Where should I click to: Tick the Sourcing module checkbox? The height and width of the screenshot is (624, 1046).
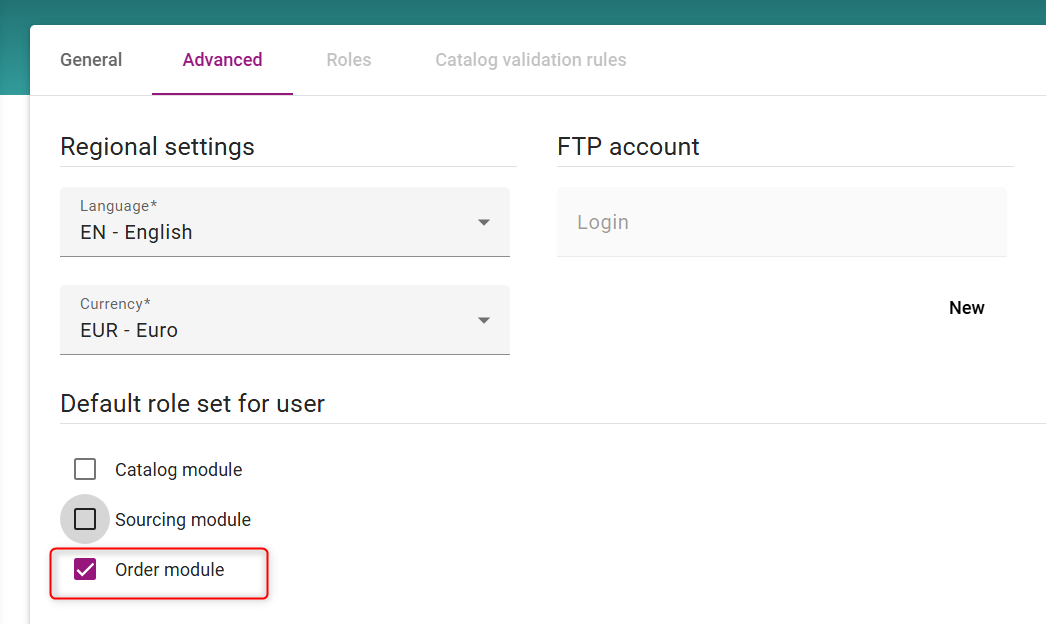click(85, 519)
